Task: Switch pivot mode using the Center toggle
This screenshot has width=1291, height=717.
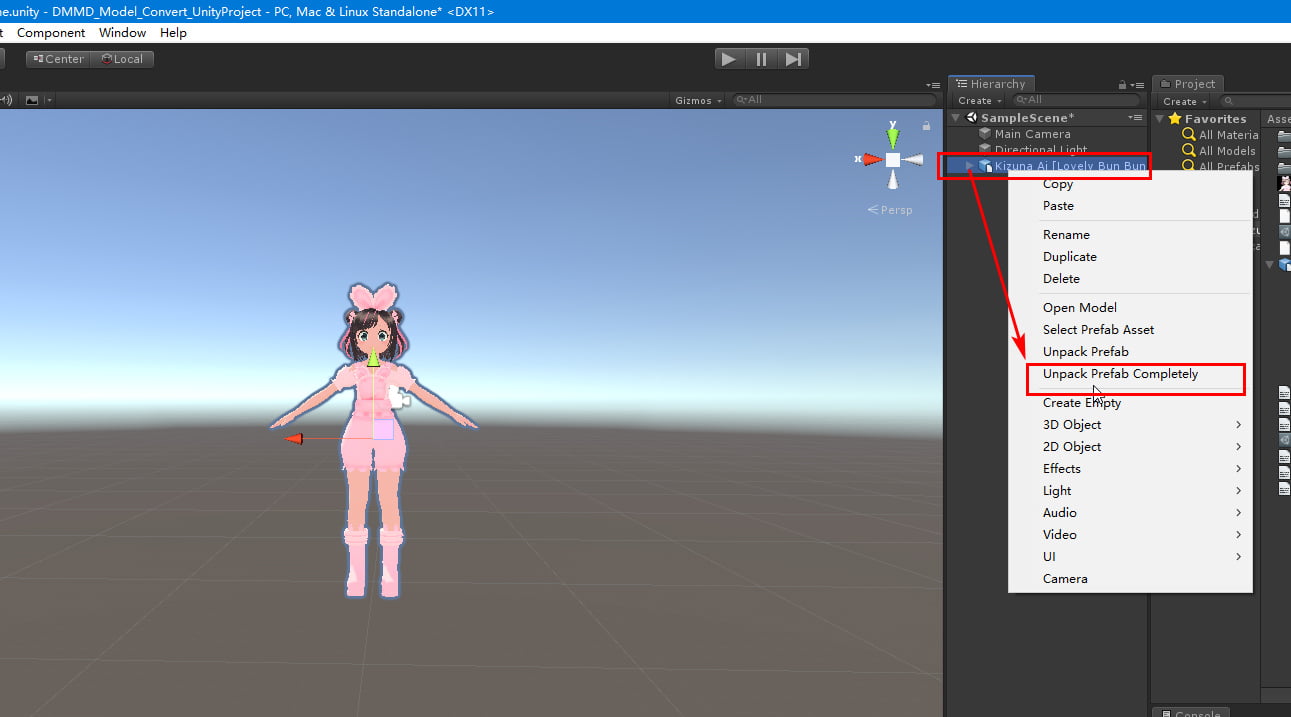Action: tap(57, 58)
